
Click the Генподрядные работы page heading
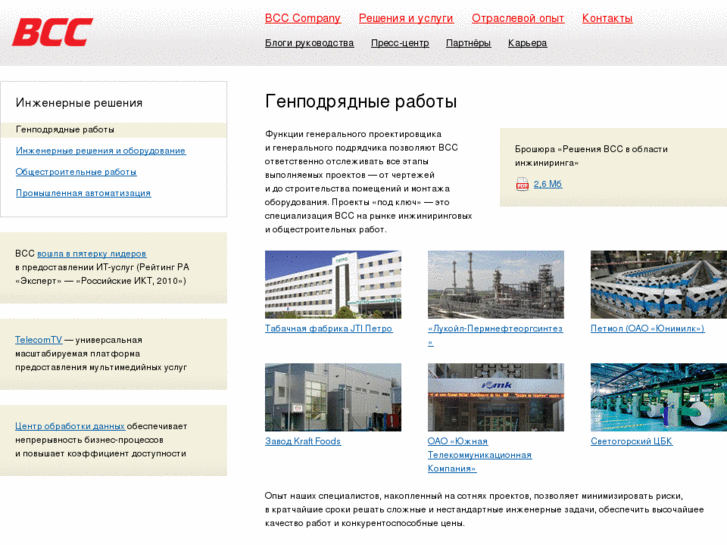click(x=361, y=102)
